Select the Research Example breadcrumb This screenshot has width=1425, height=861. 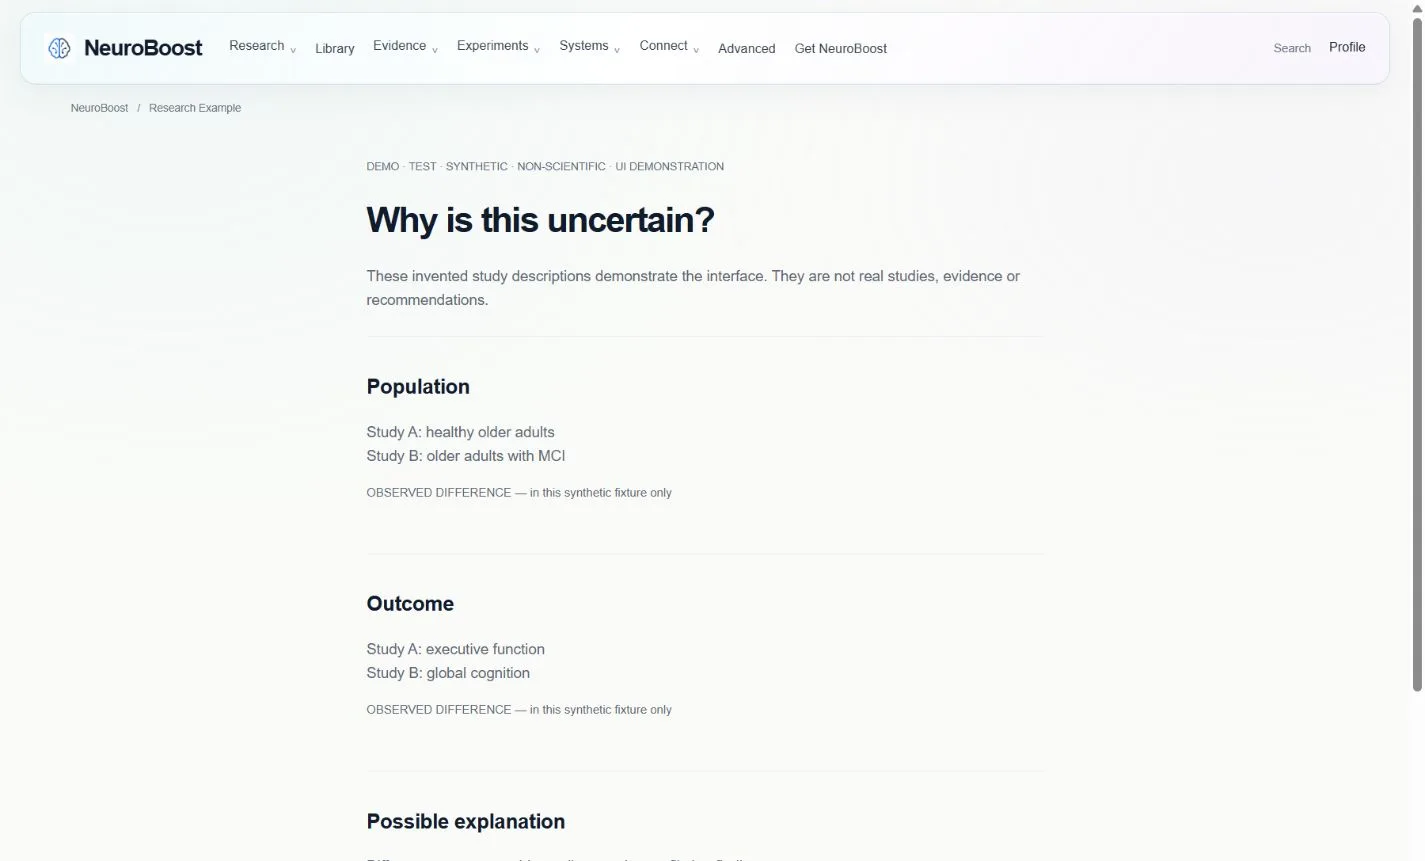click(195, 108)
